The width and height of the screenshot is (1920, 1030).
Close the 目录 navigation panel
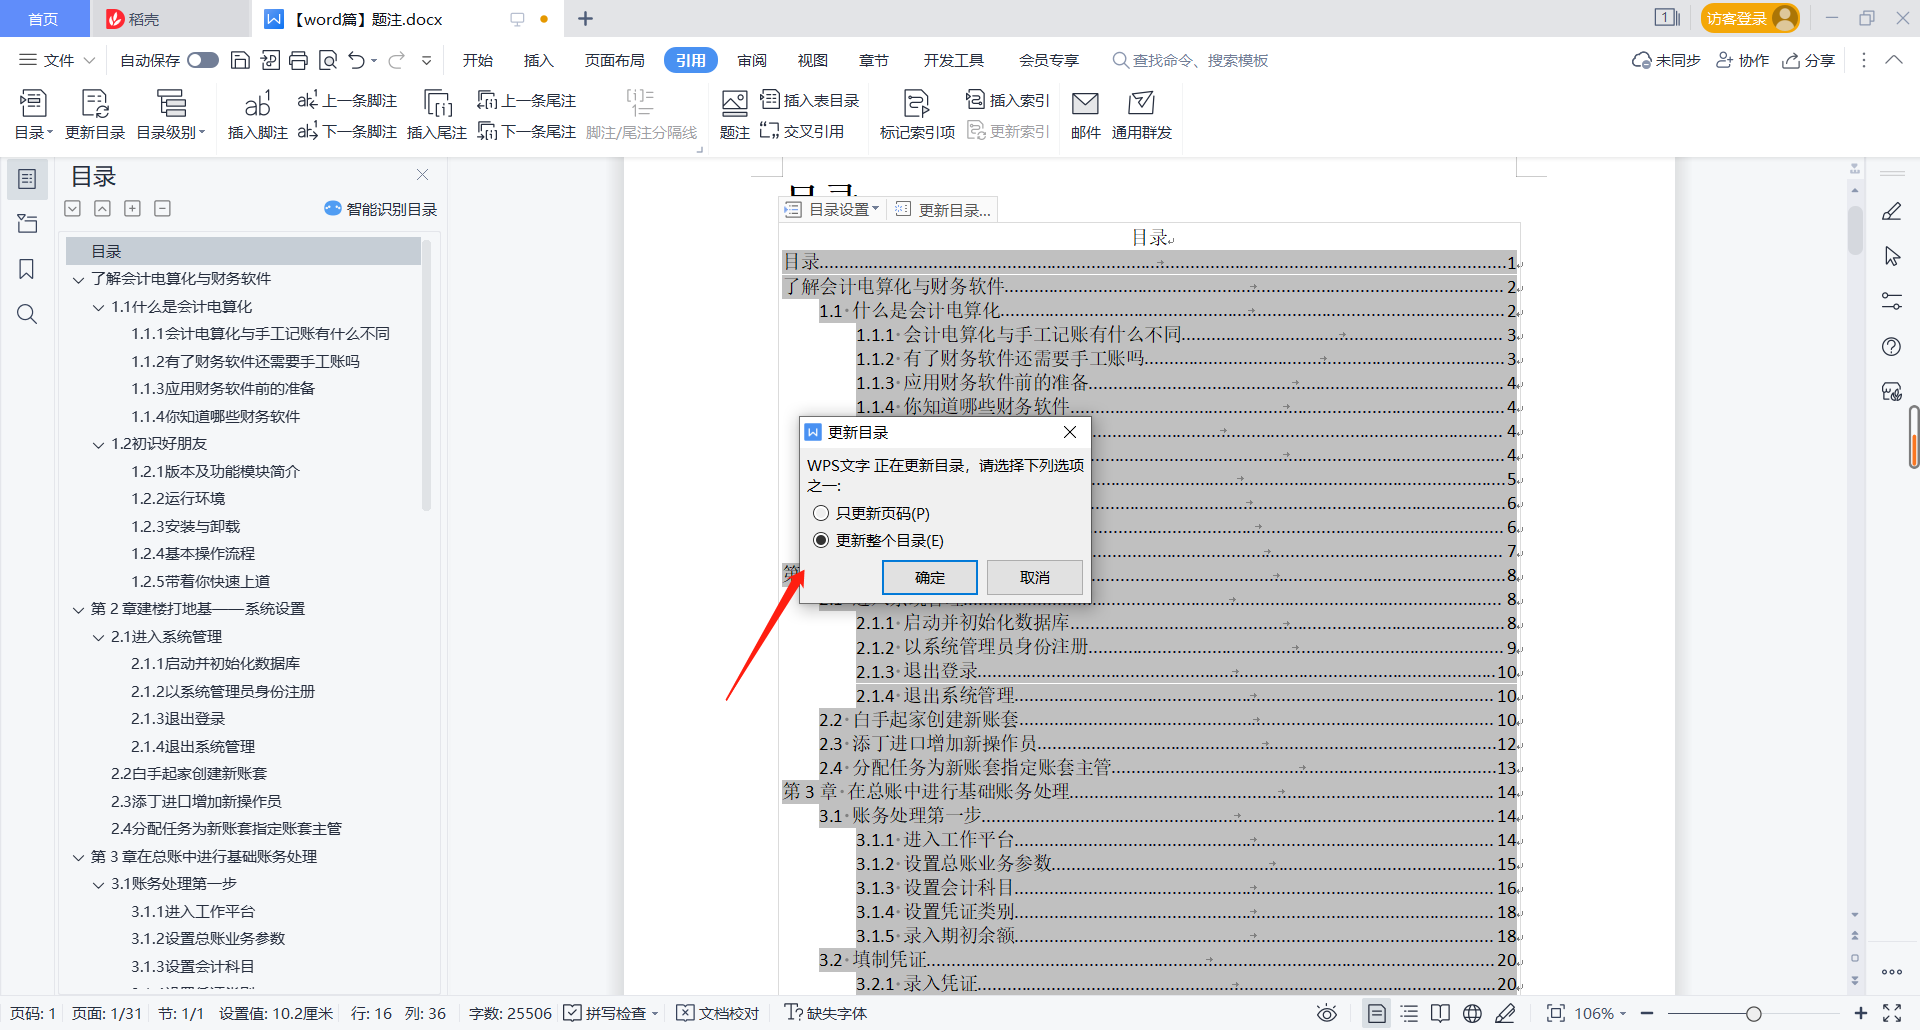click(423, 175)
